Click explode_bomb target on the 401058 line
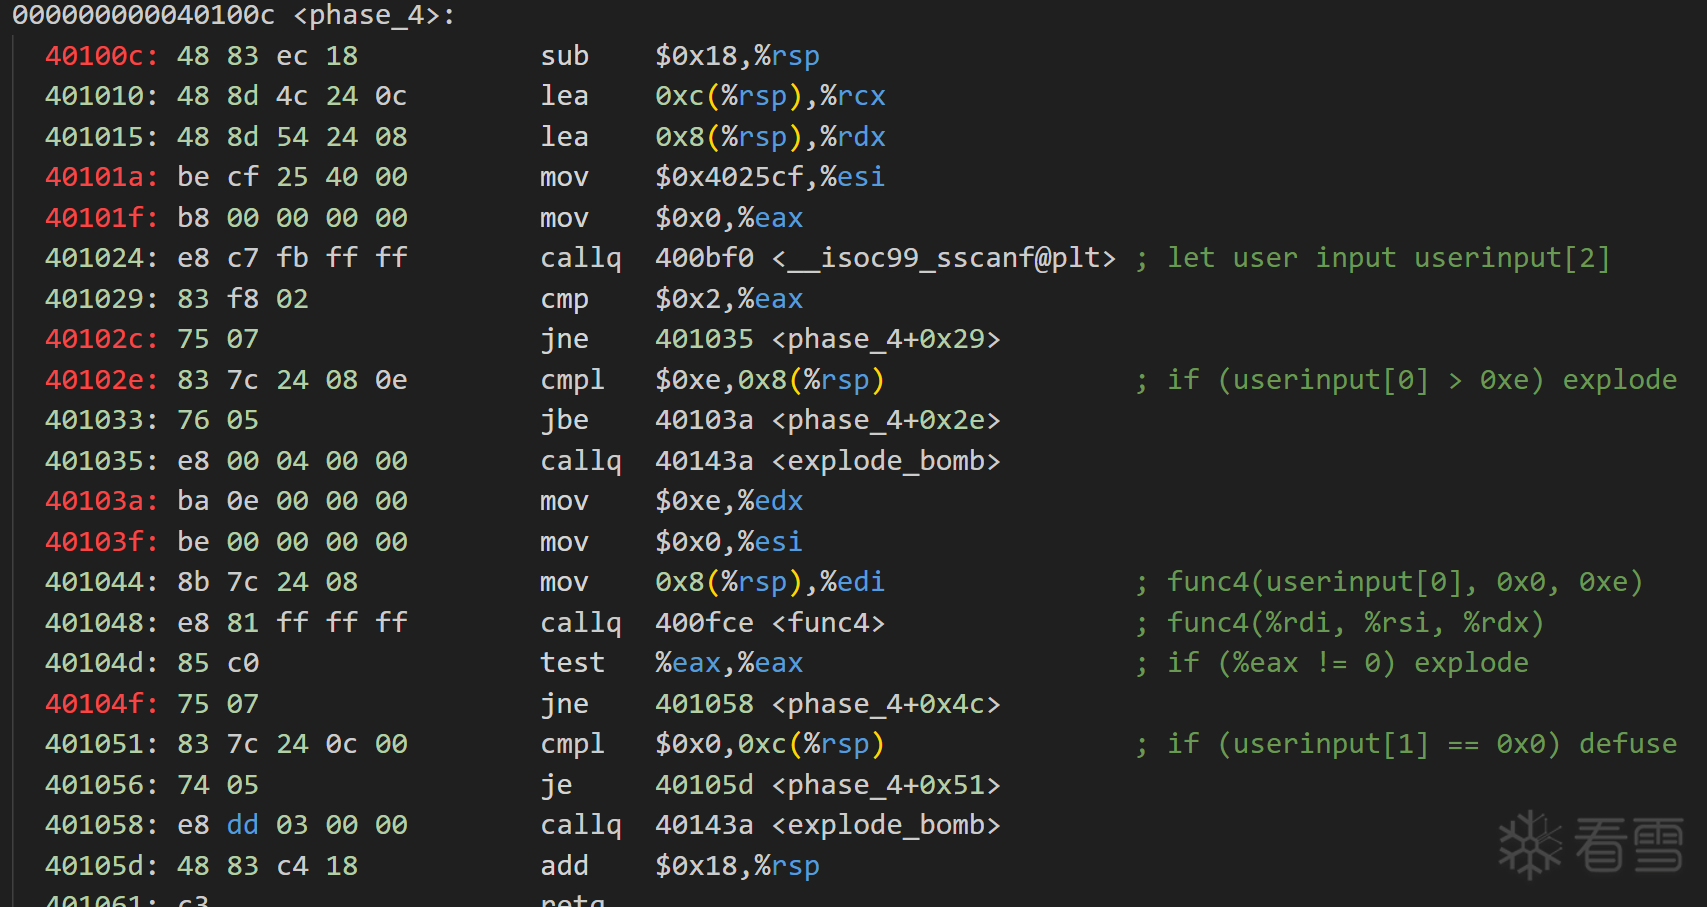 point(885,825)
